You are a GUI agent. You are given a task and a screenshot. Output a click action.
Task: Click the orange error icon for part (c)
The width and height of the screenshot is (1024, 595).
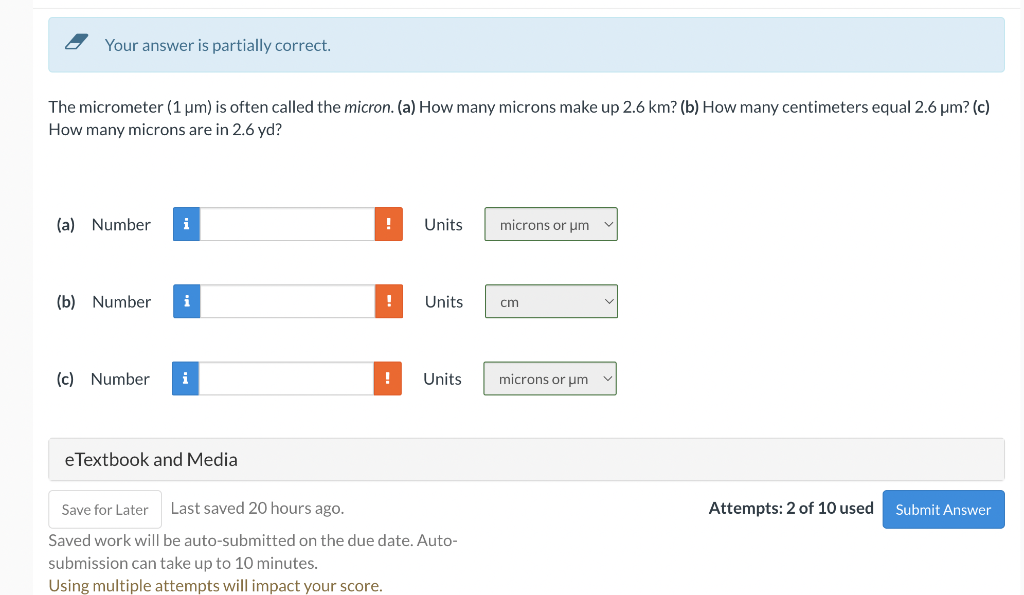[388, 379]
